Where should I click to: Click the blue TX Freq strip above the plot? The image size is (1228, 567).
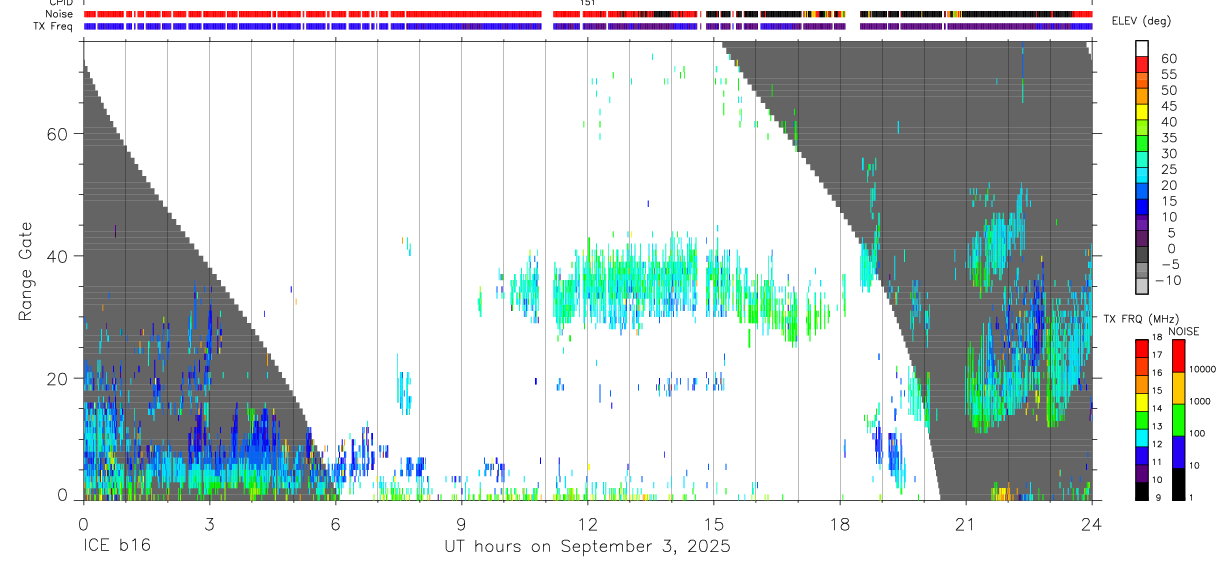coord(588,26)
